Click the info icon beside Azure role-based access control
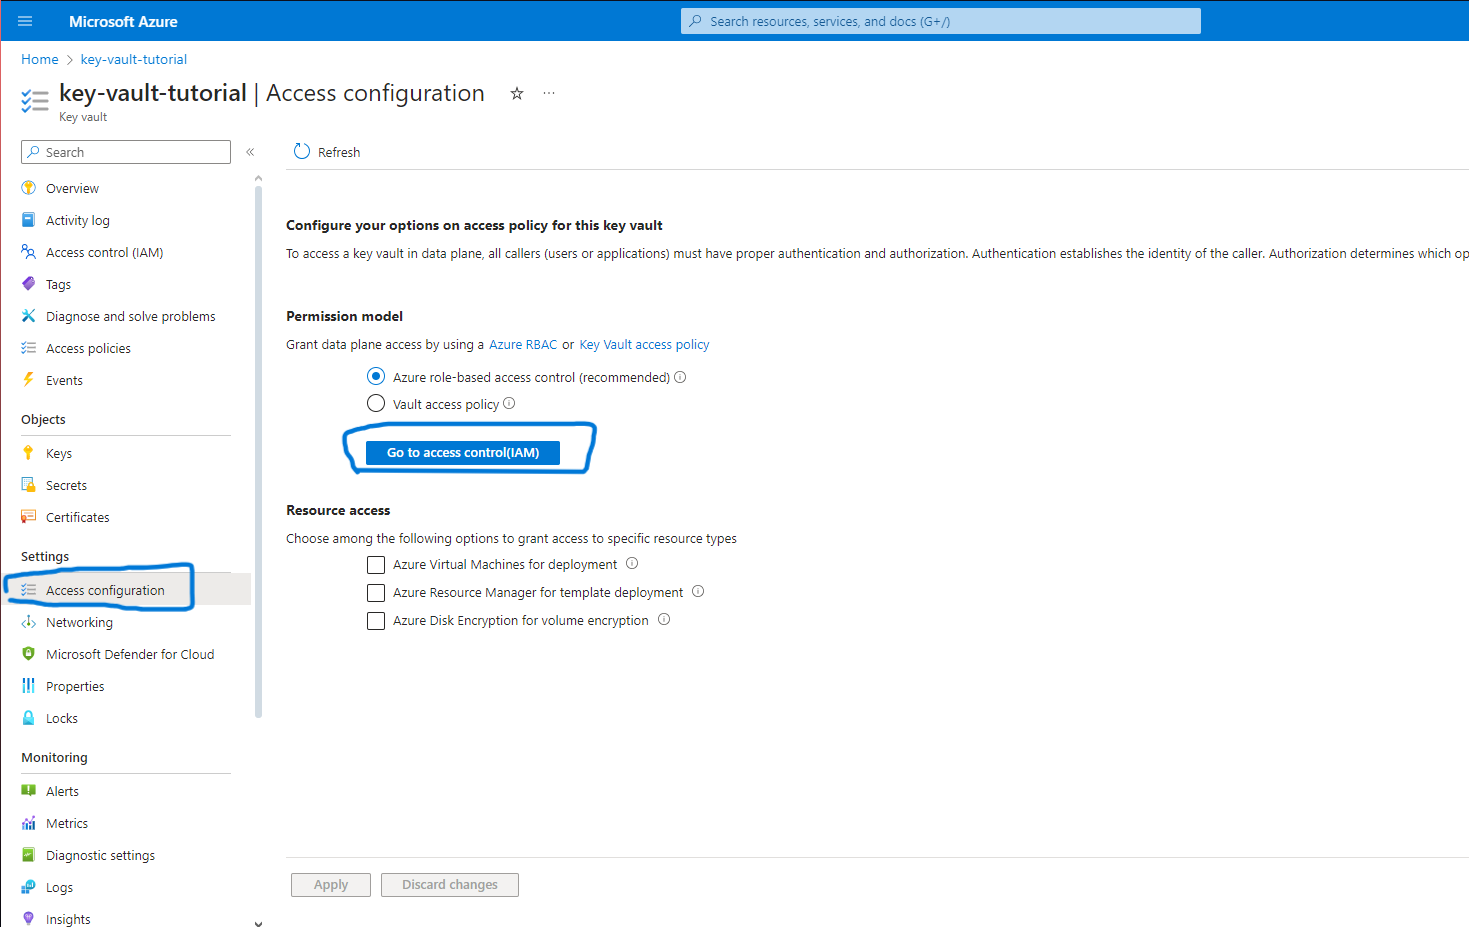The height and width of the screenshot is (927, 1469). point(680,377)
